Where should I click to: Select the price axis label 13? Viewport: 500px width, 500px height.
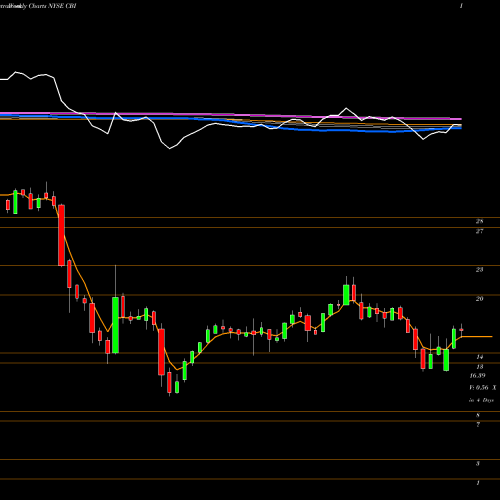click(479, 367)
